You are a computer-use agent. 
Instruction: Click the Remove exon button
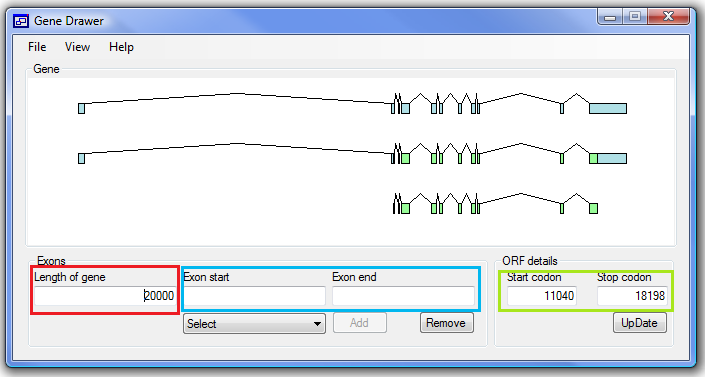(446, 323)
